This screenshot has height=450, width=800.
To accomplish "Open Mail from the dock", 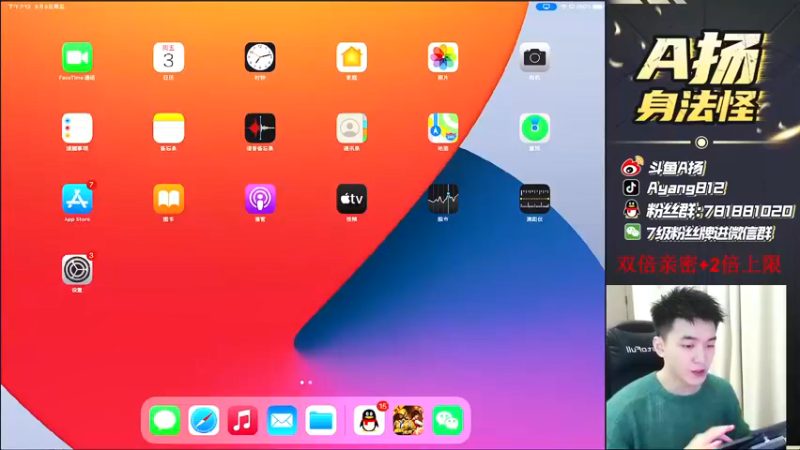I will click(x=282, y=421).
